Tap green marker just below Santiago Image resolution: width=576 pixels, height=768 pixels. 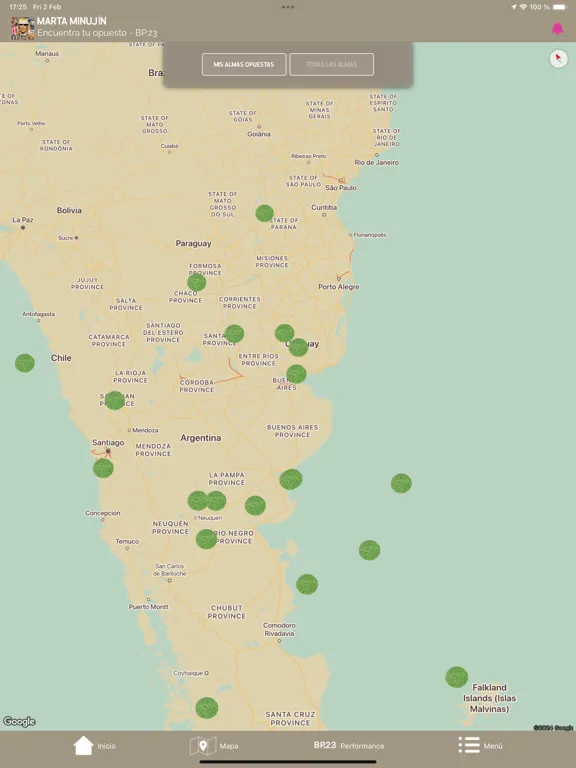pyautogui.click(x=103, y=468)
